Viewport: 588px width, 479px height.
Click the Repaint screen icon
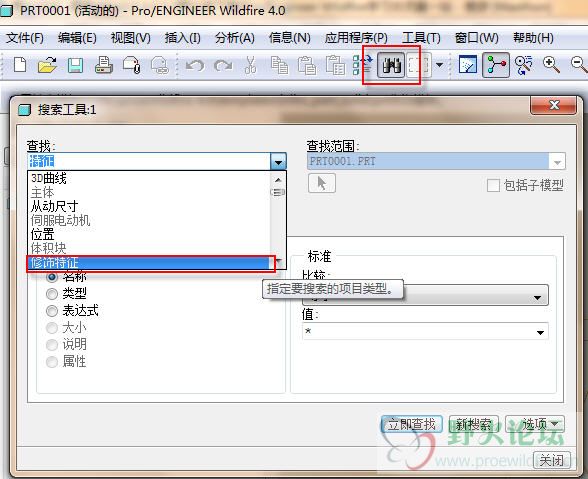tap(468, 65)
